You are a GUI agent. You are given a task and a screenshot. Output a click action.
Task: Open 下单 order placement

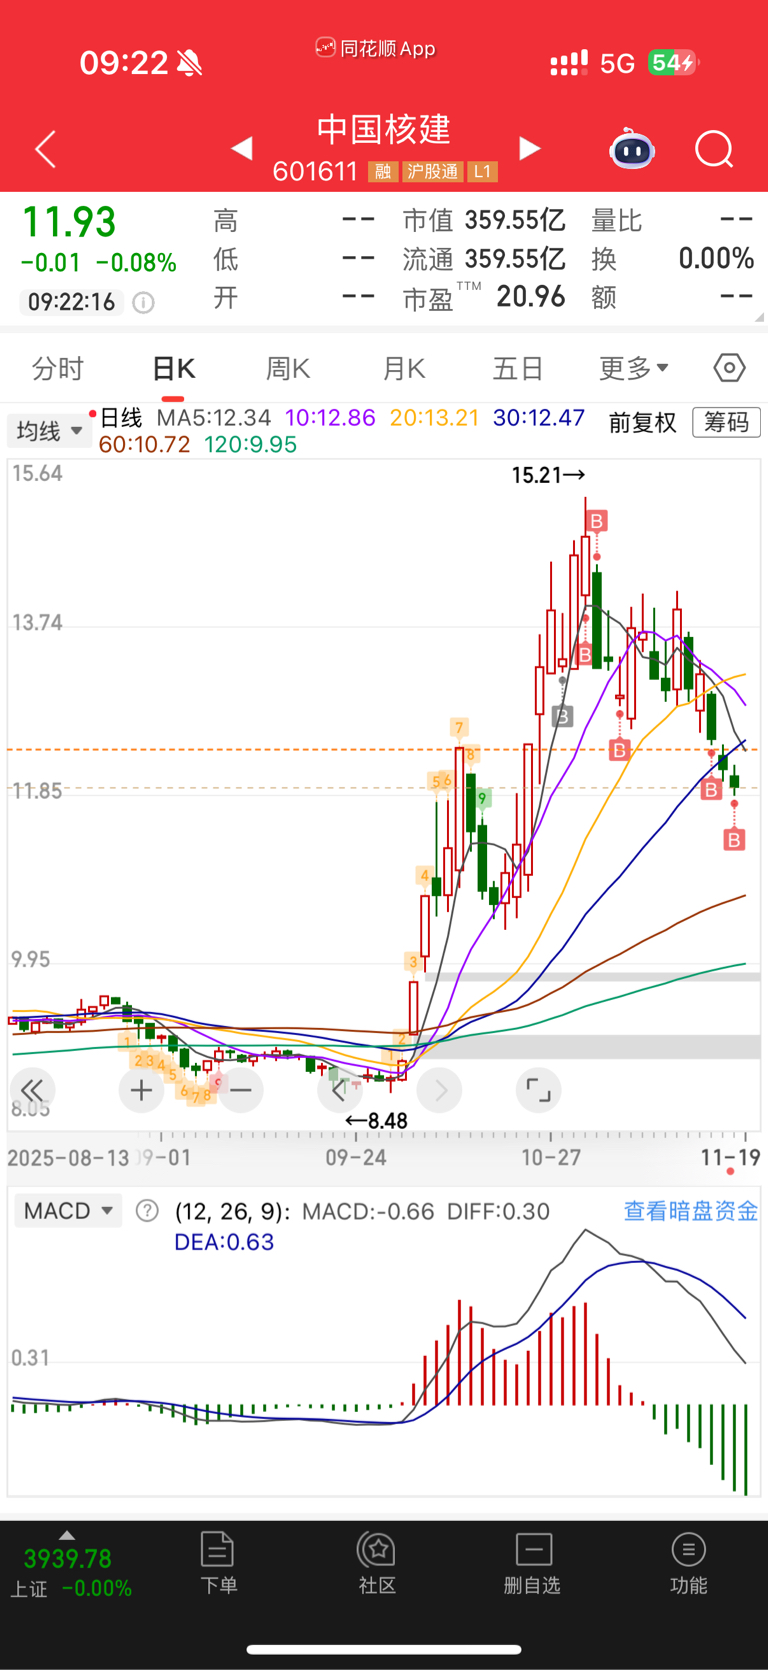(218, 1563)
